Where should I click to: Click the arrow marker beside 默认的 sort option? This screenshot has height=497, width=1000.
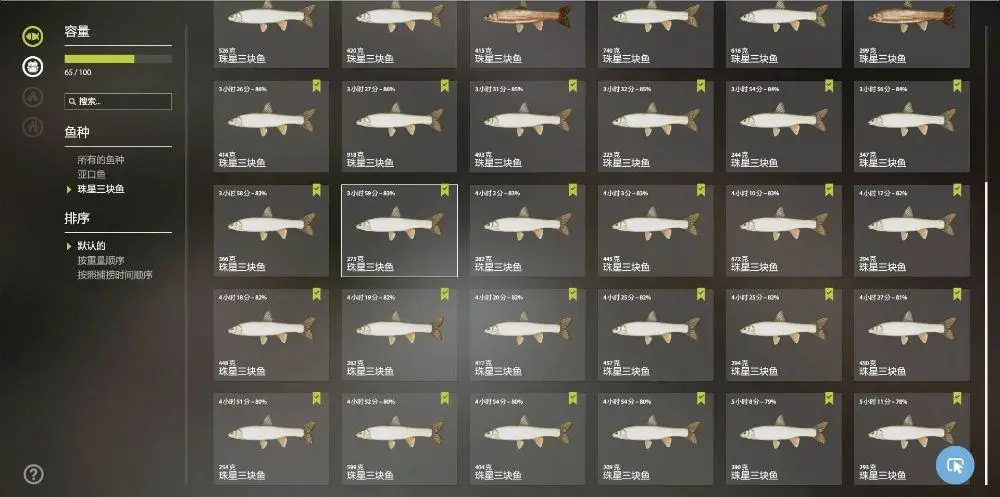tap(69, 246)
